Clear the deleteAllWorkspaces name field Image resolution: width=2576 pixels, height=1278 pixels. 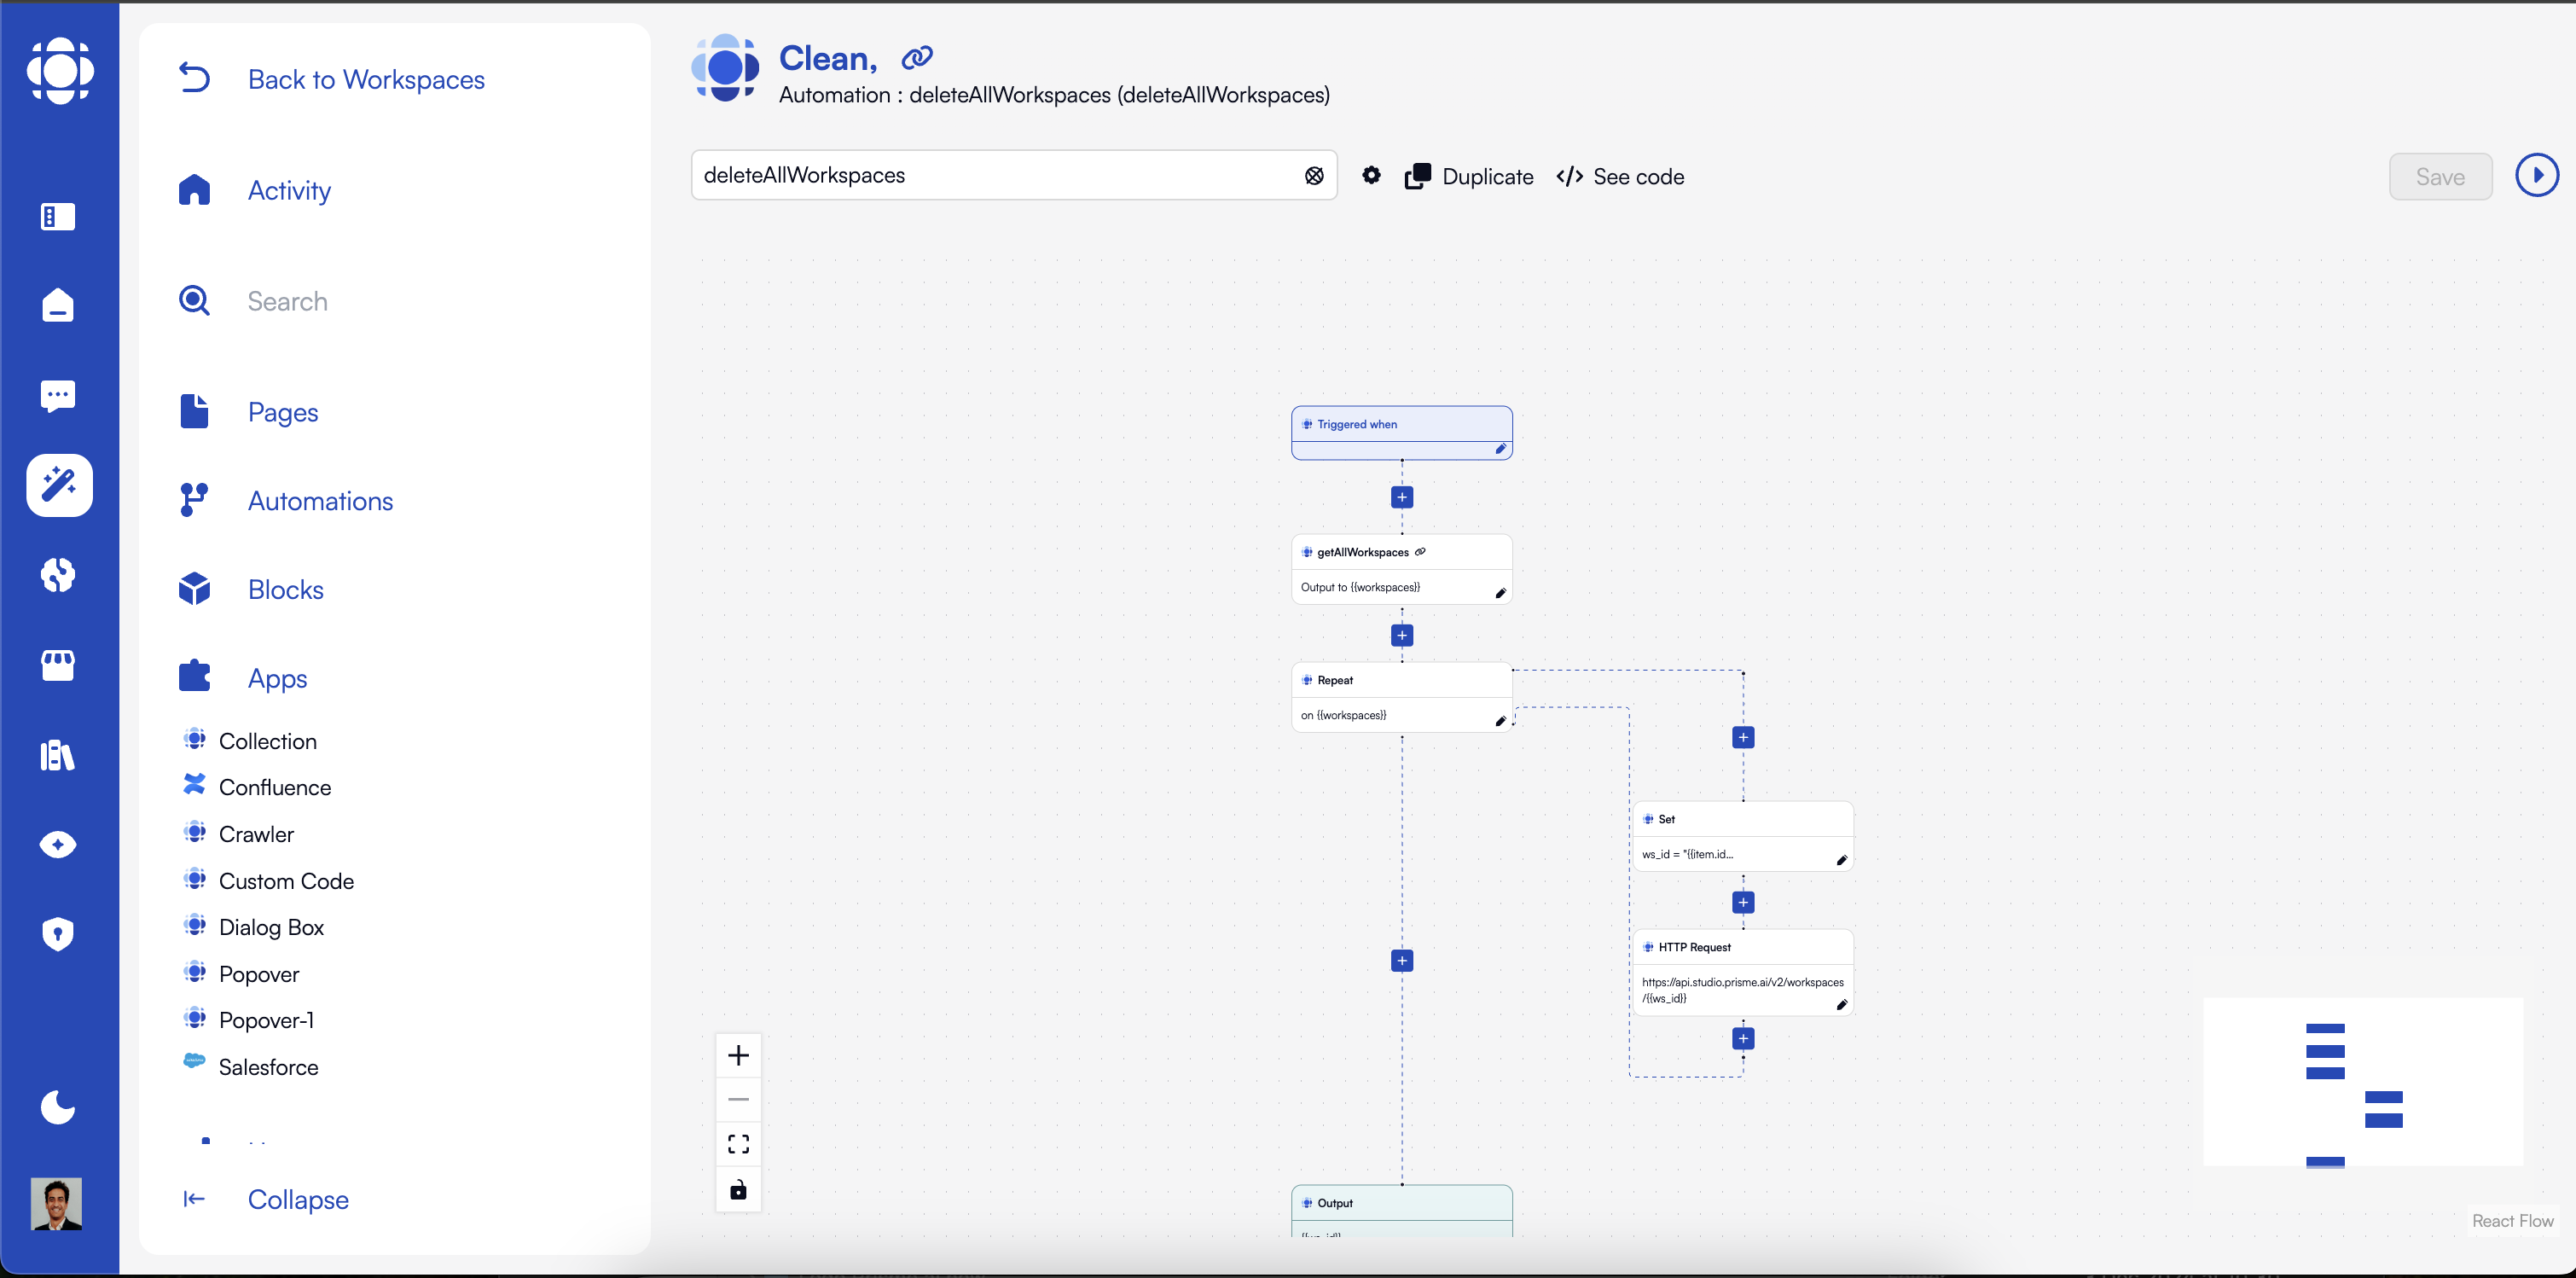[x=1314, y=176]
